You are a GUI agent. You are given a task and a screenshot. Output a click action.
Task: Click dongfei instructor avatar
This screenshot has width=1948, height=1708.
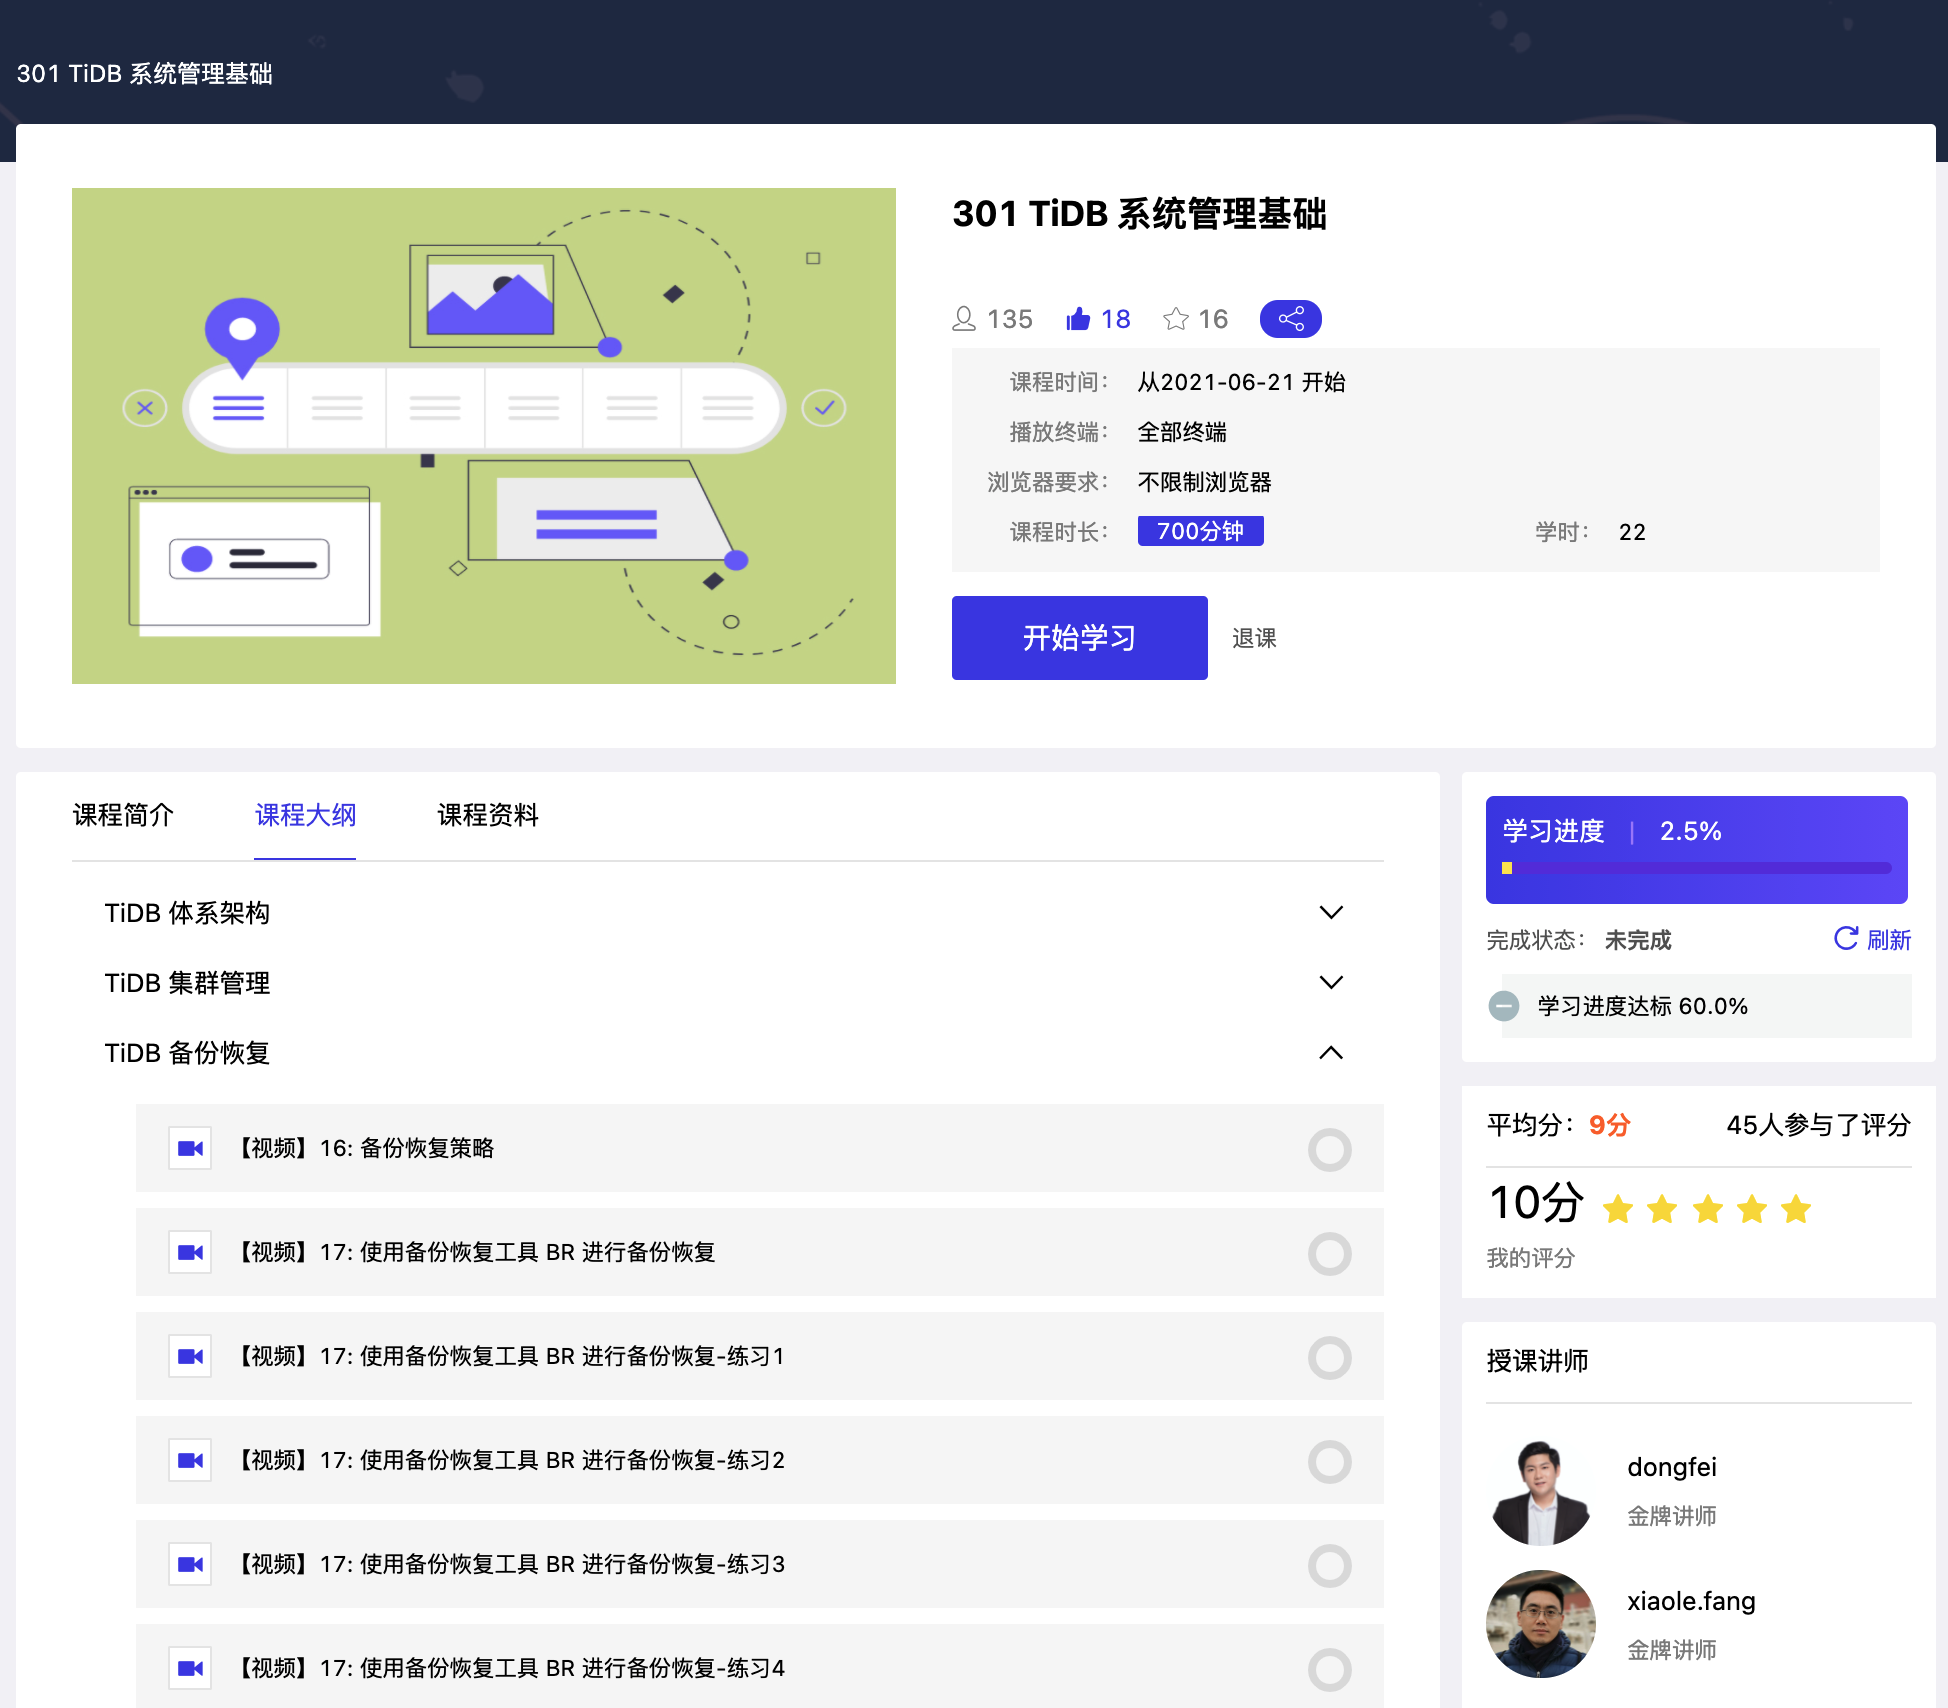(1540, 1492)
